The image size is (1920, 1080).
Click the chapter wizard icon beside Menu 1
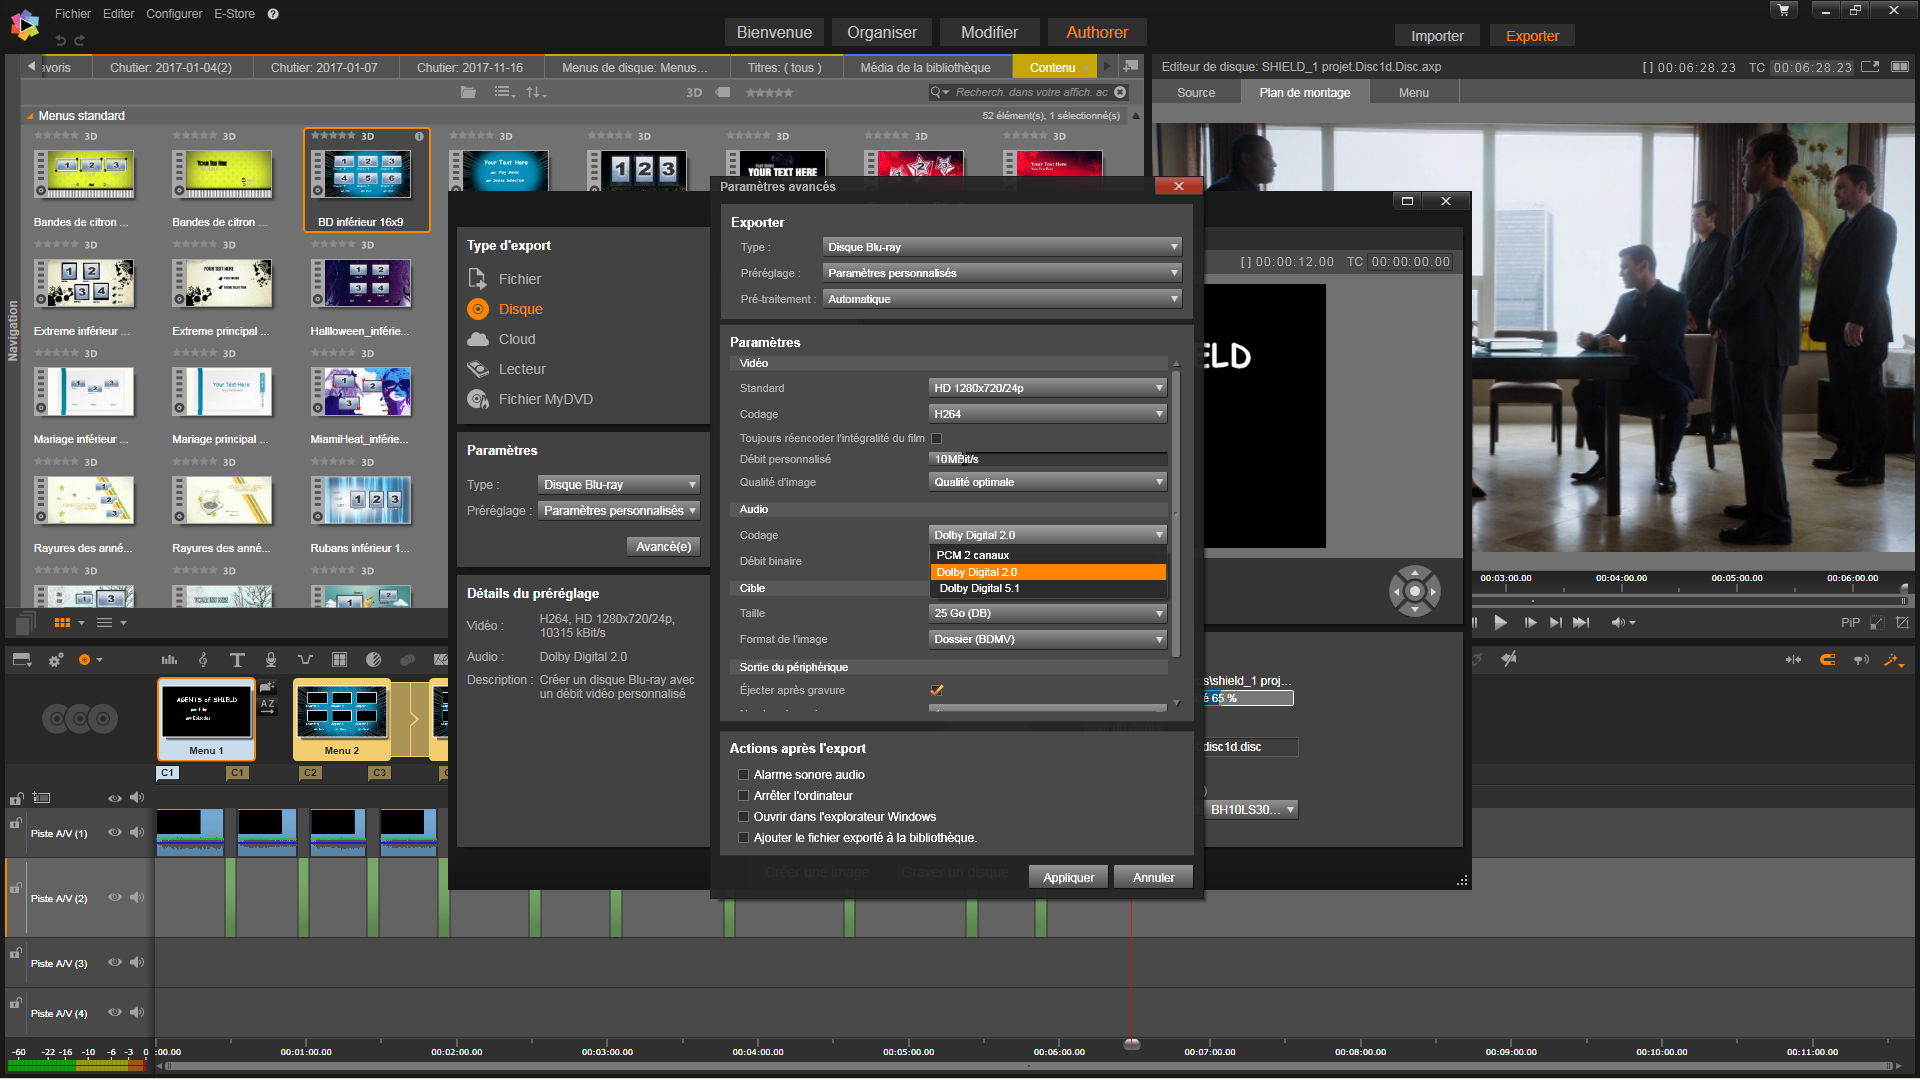(x=267, y=687)
